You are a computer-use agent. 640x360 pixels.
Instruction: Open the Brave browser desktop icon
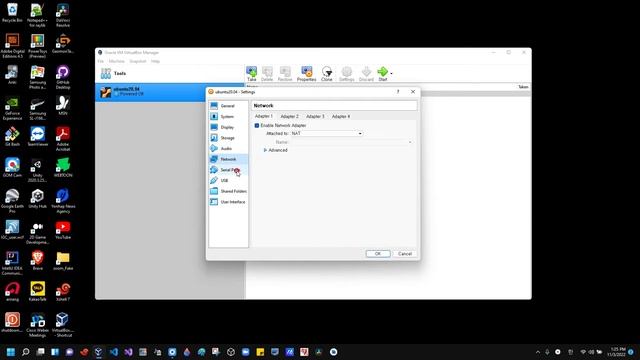38,260
